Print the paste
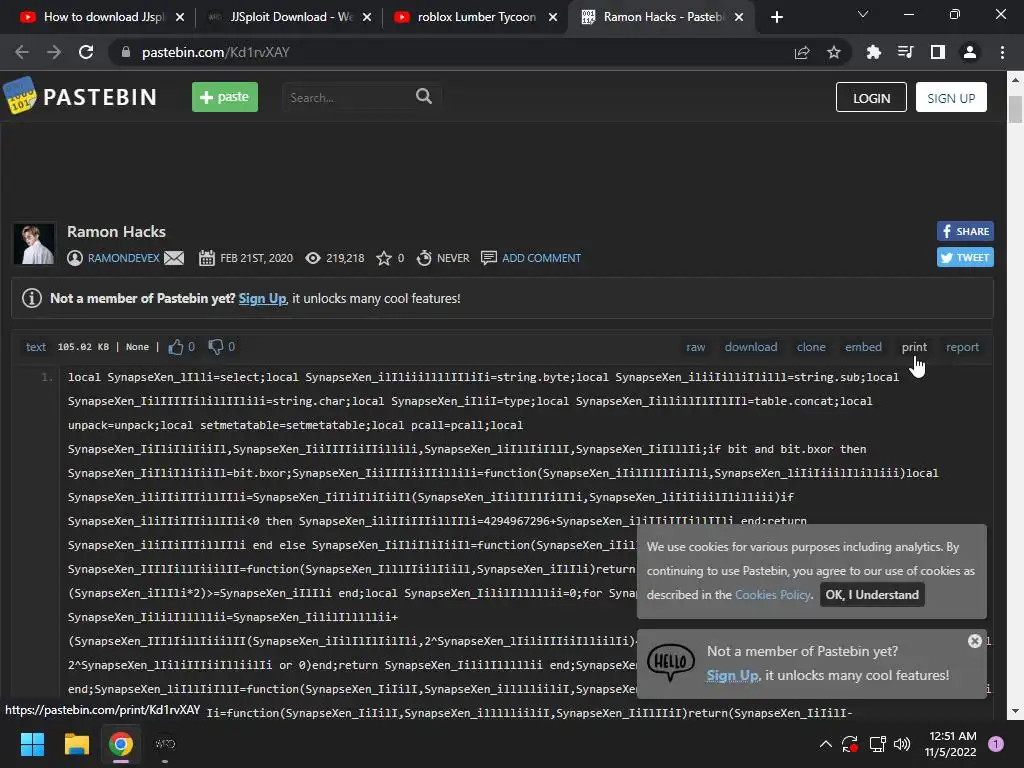Screen dimensions: 1024x768 click(914, 347)
